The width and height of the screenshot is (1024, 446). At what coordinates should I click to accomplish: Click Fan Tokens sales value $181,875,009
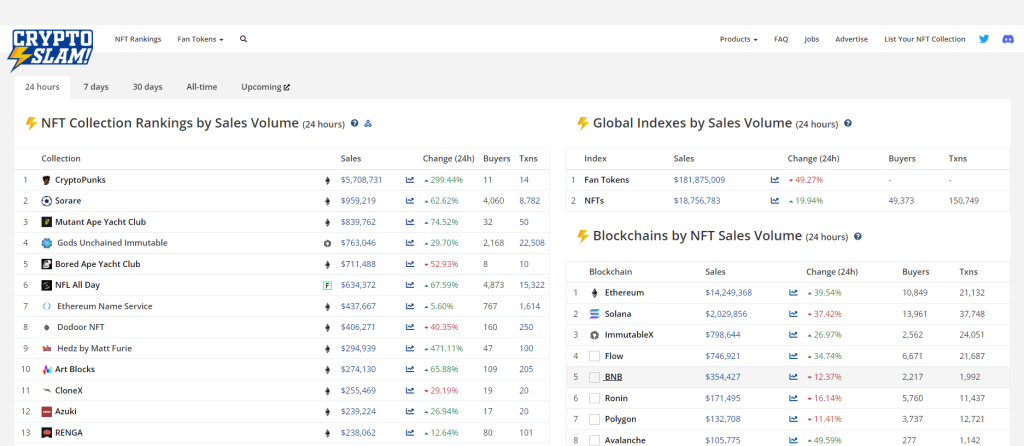coord(699,180)
